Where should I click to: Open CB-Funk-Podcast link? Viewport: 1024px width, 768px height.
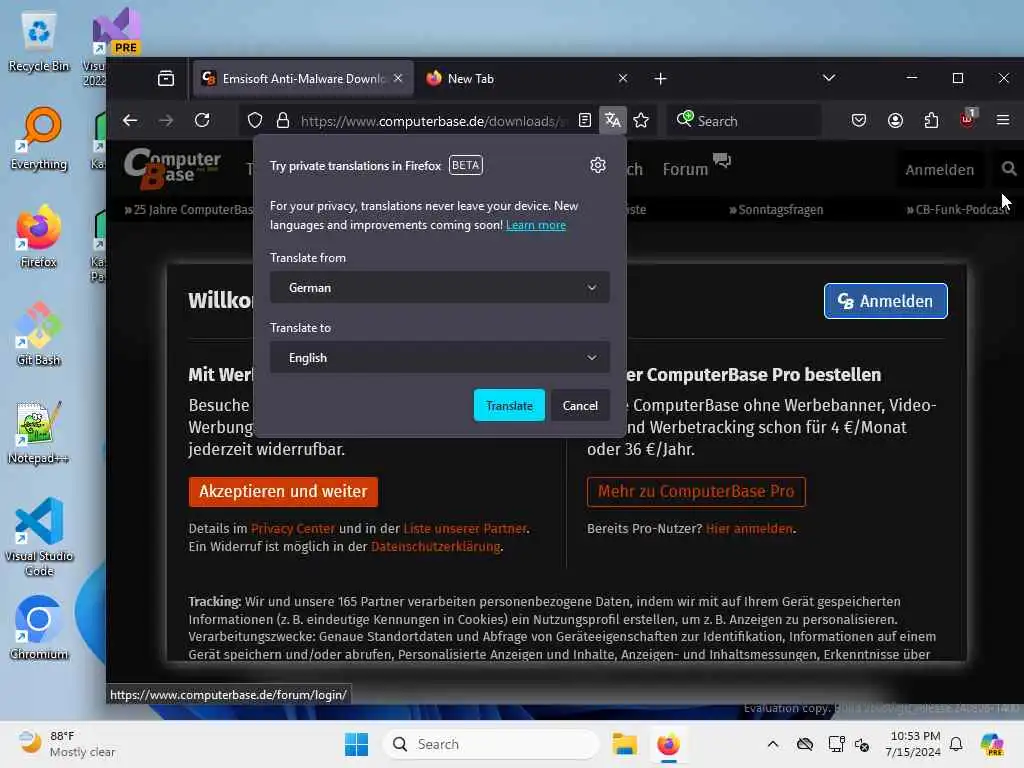pyautogui.click(x=957, y=210)
